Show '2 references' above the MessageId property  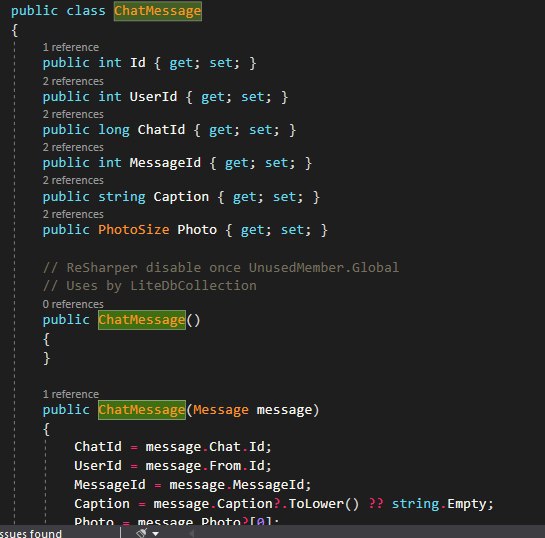pyautogui.click(x=73, y=147)
